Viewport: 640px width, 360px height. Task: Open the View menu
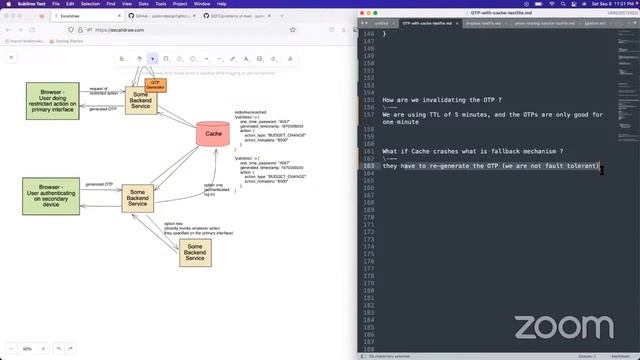(x=127, y=4)
